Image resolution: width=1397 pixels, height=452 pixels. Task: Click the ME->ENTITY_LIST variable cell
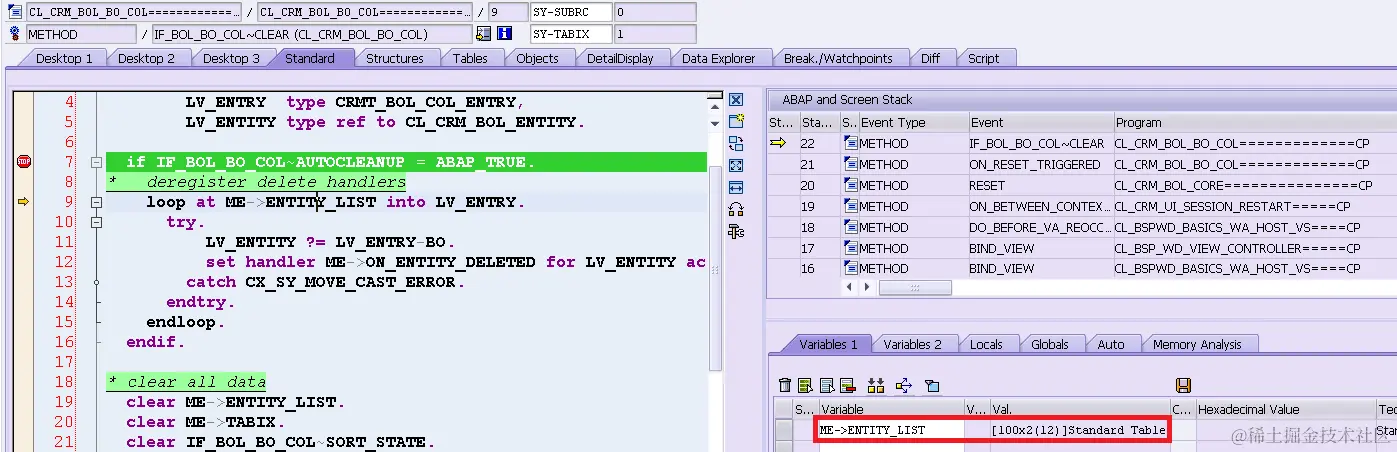(x=890, y=430)
